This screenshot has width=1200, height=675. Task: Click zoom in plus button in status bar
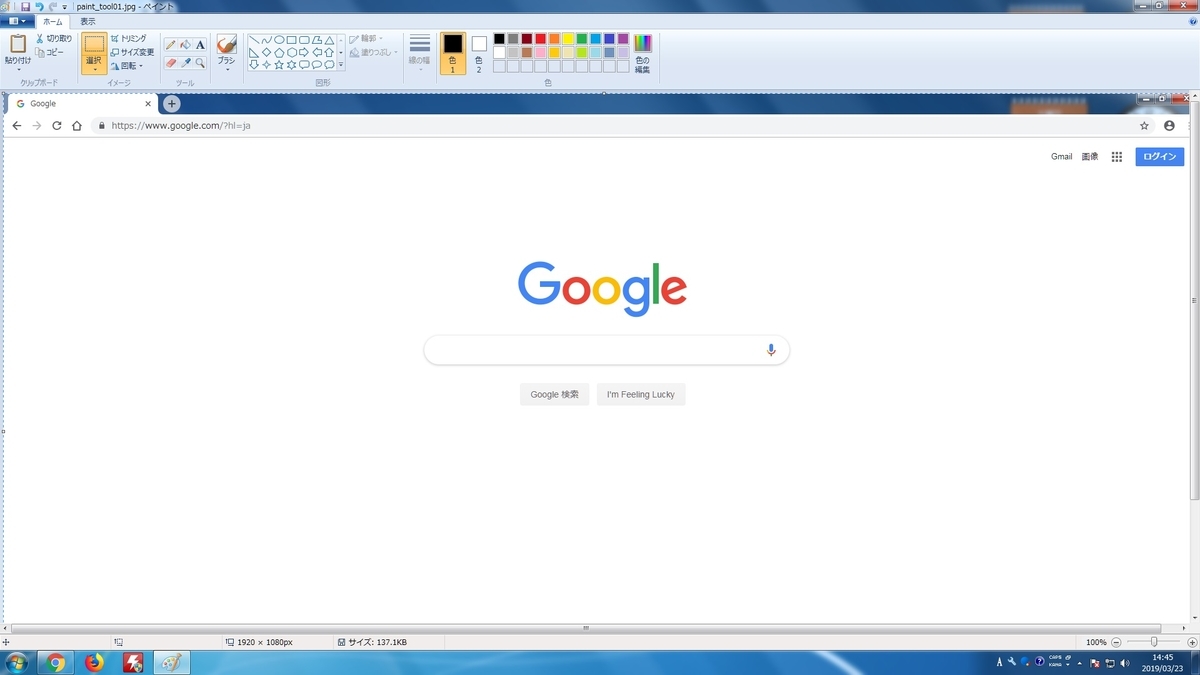point(1190,642)
